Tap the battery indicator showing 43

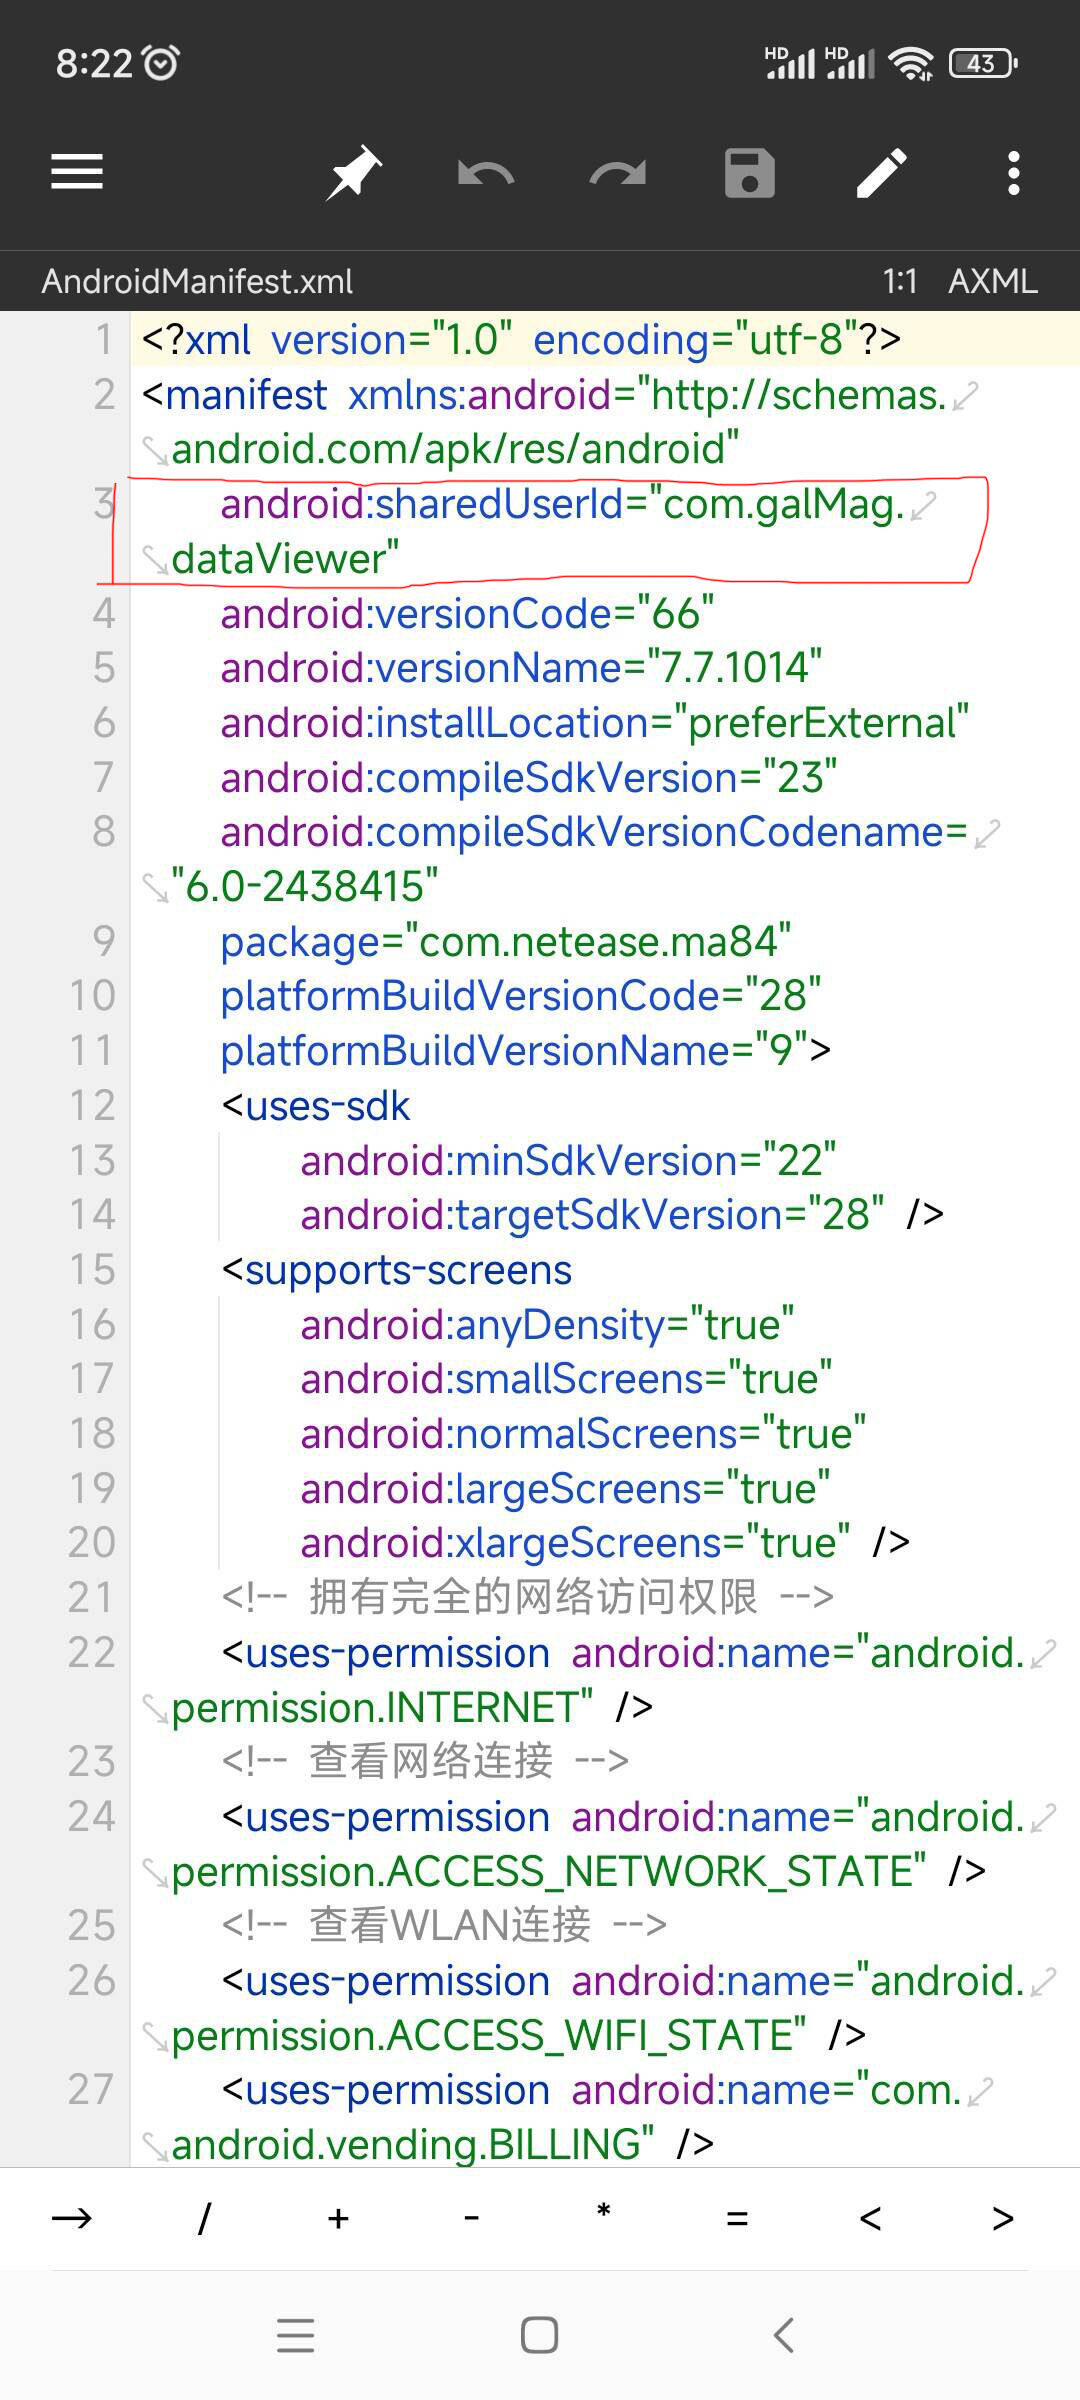983,63
